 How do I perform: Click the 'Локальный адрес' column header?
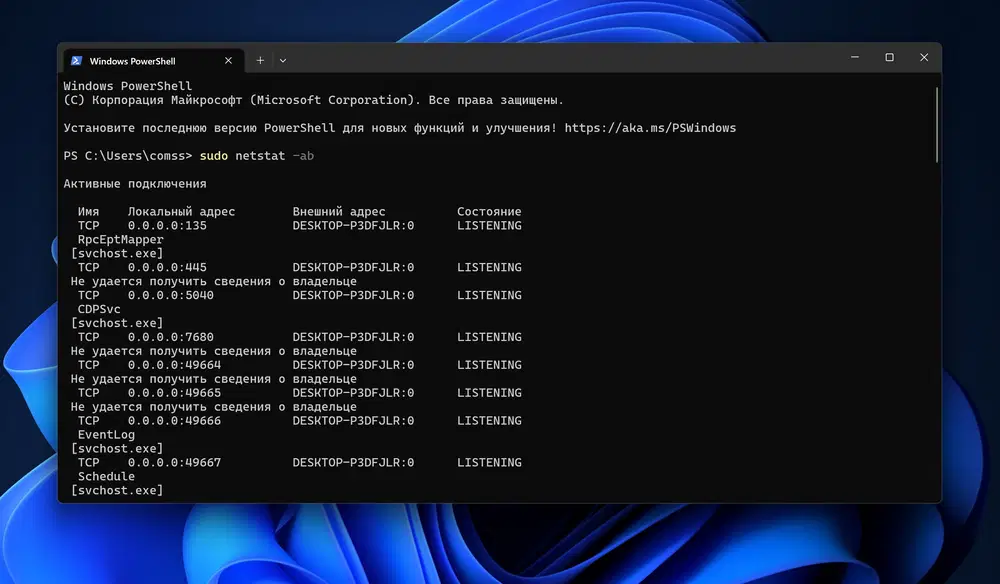click(x=181, y=211)
